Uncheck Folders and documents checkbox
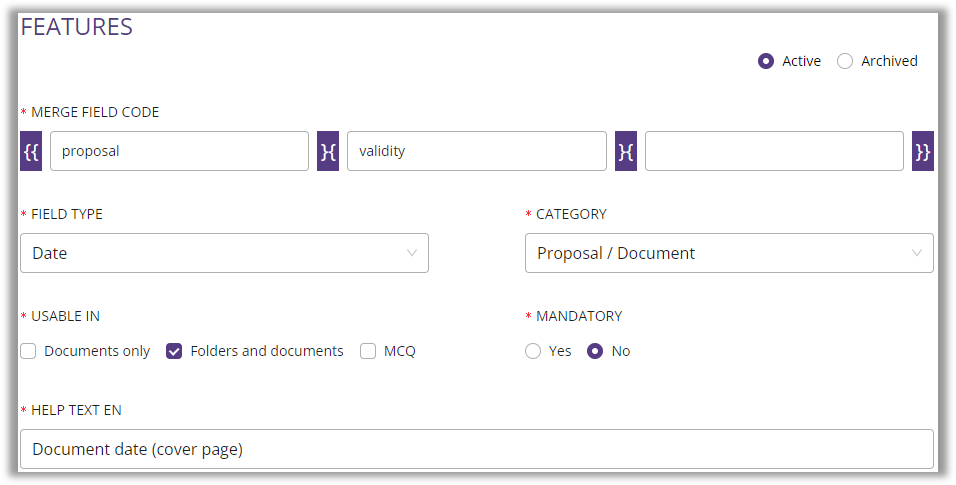 [174, 351]
